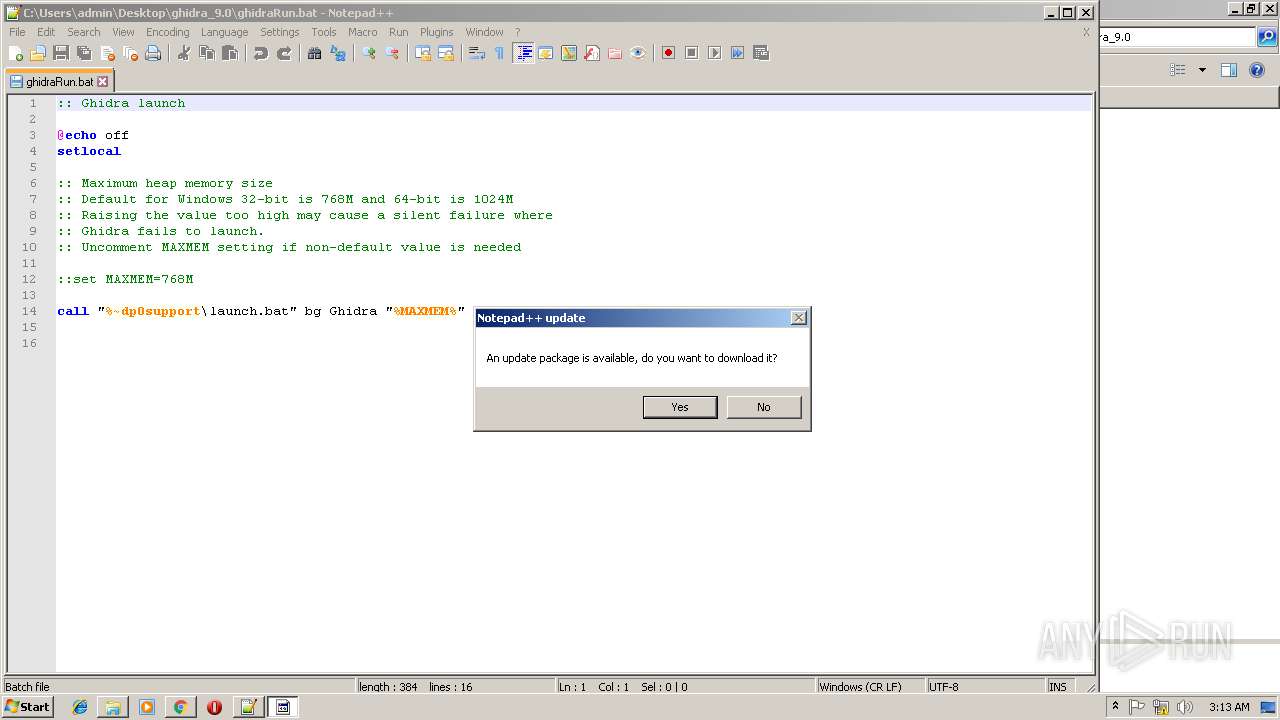Viewport: 1280px width, 720px height.
Task: Toggle word wrap in the toolbar
Action: 477,53
